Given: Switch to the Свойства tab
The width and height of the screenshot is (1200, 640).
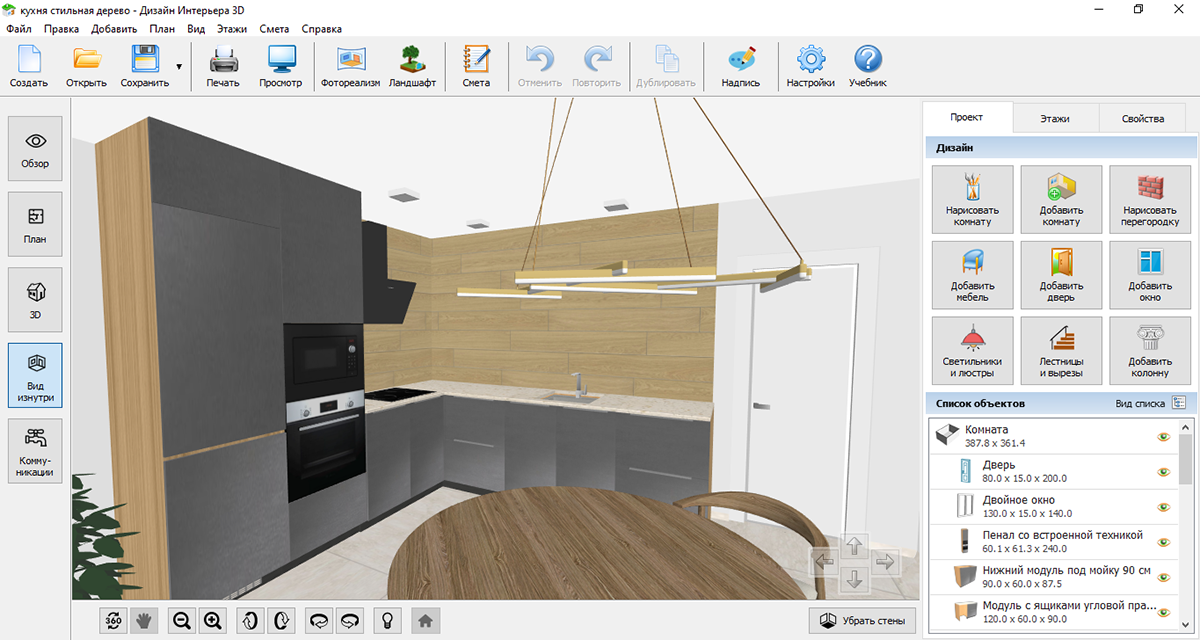Looking at the screenshot, I should coord(1142,118).
